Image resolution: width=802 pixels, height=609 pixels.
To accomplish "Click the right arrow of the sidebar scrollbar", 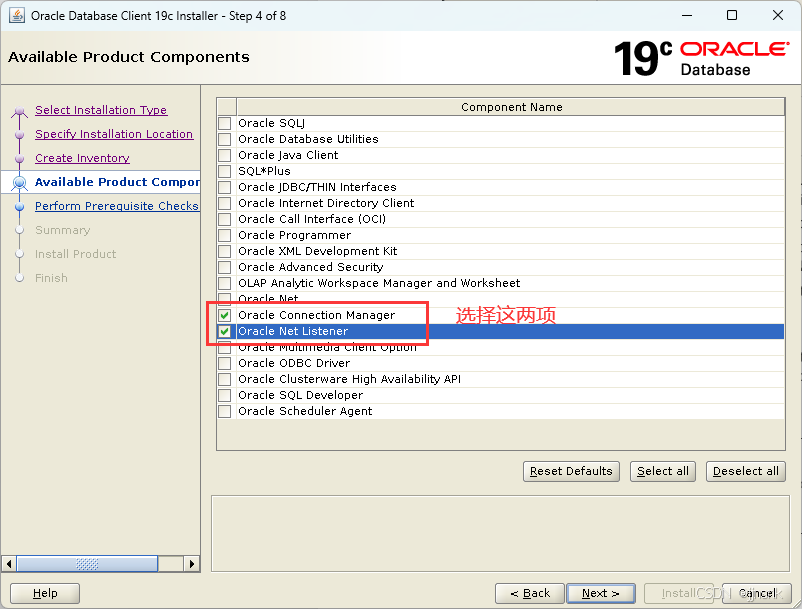I will tap(191, 564).
